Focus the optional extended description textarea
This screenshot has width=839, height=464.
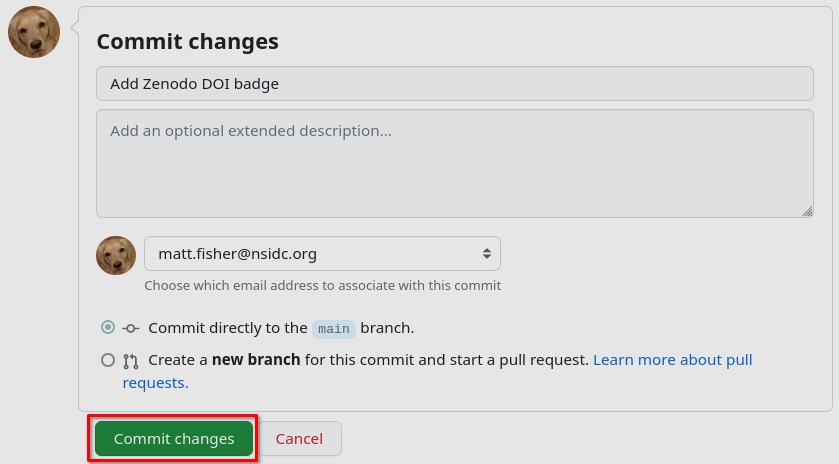pos(454,163)
